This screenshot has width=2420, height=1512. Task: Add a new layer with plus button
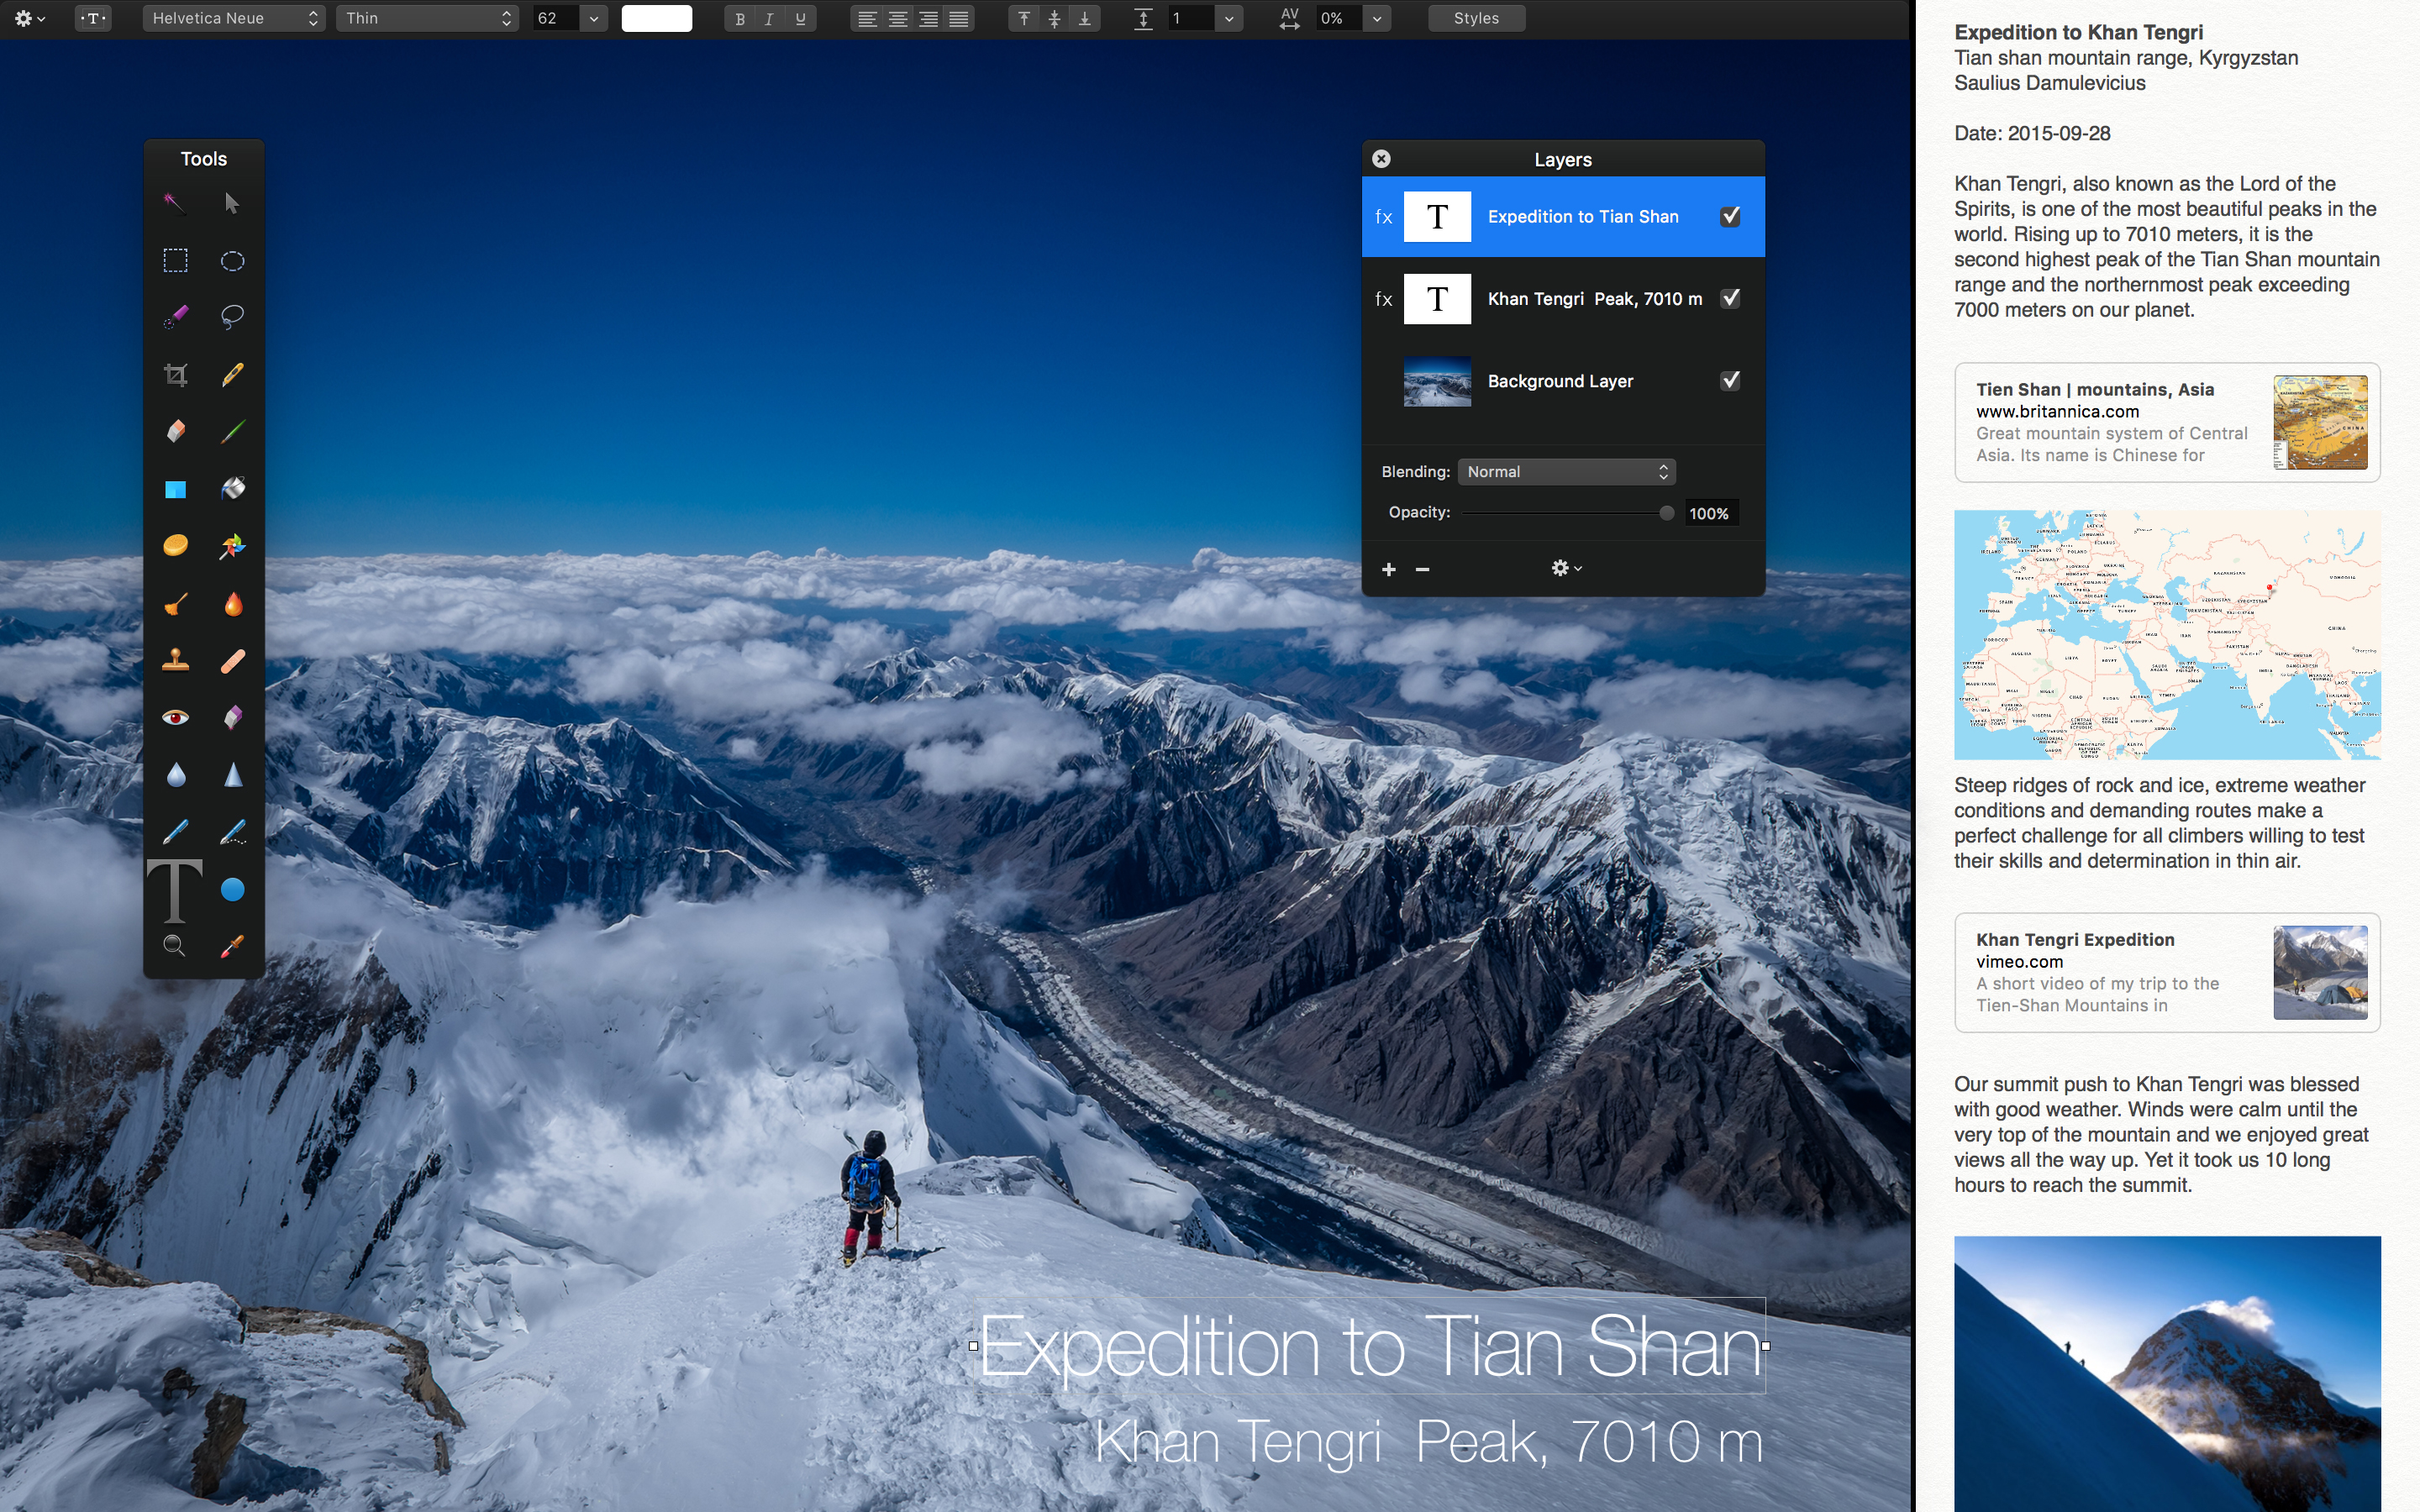[1389, 569]
